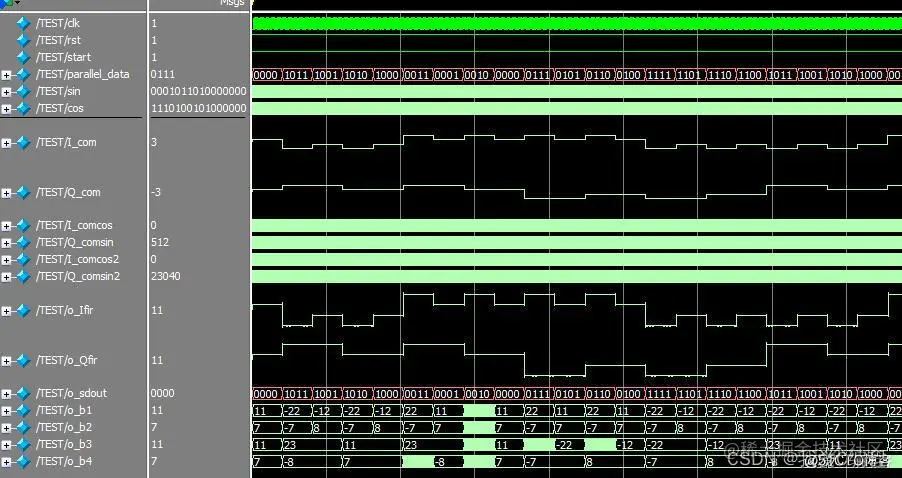
Task: Click the /TEST/I_comcos2 diamond icon
Action: pyautogui.click(x=23, y=259)
